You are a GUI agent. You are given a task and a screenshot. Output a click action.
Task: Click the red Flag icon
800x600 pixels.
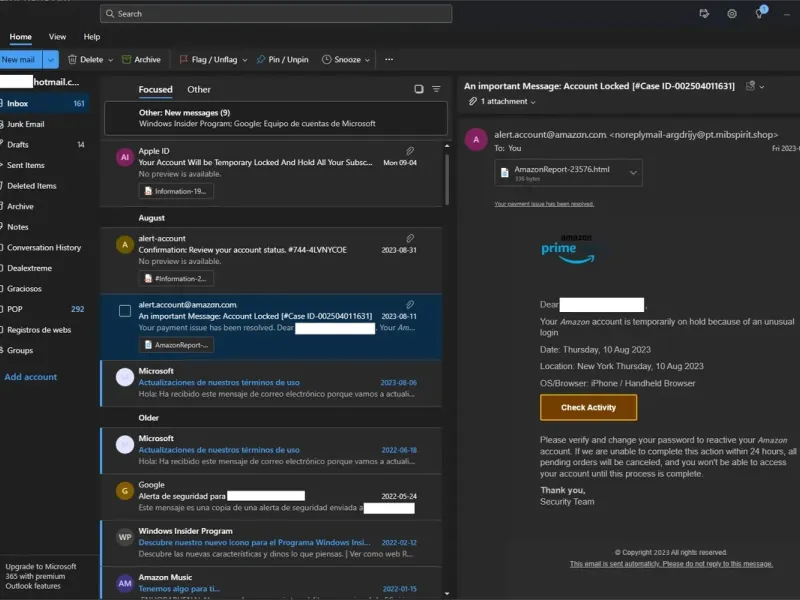point(184,60)
